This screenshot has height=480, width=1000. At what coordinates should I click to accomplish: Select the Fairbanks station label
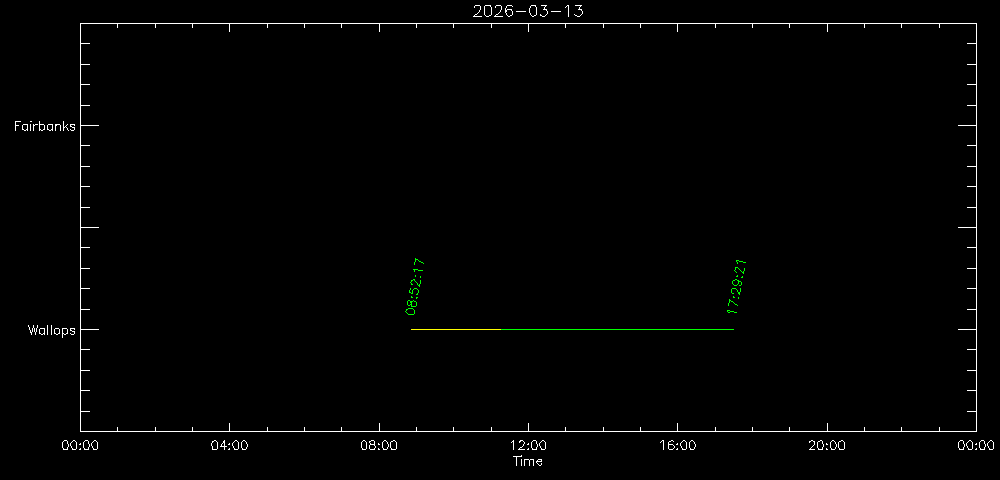(x=44, y=126)
